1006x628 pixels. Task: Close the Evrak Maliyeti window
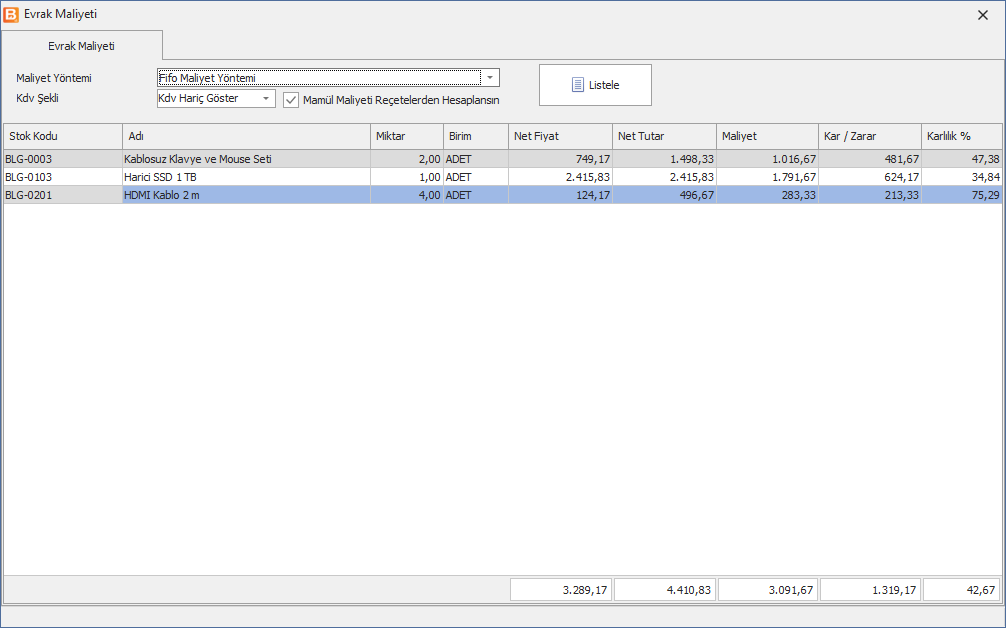(x=982, y=15)
